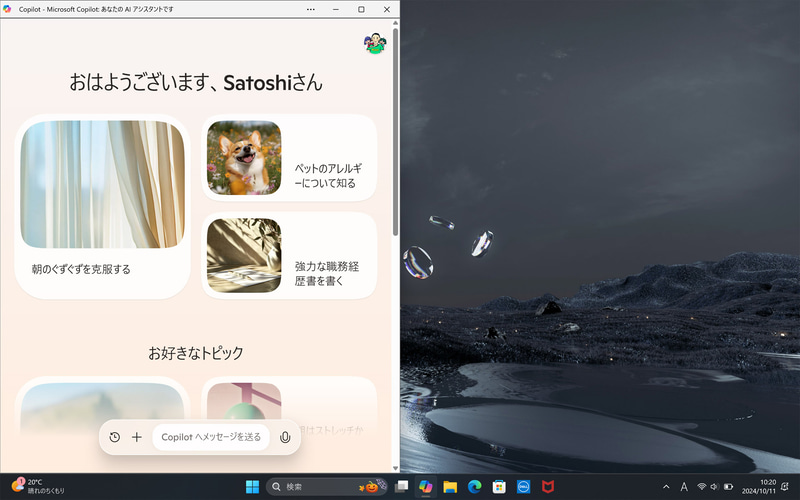
Task: Click the vertical scrollbar thumb in Copilot
Action: (x=395, y=132)
